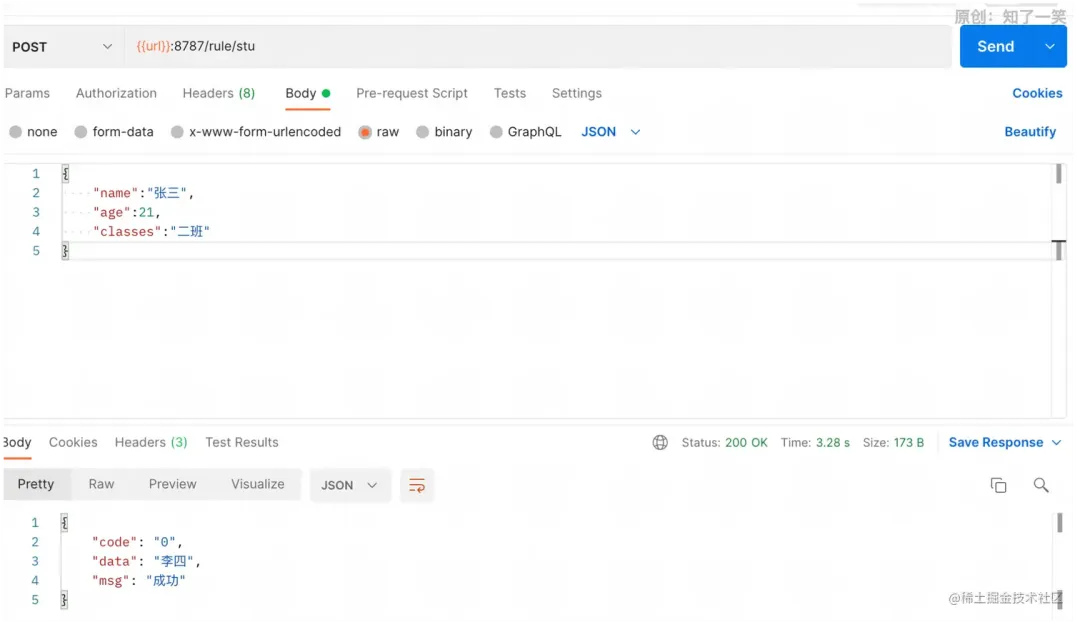
Task: Click the "age":21 line in request body
Action: [127, 212]
